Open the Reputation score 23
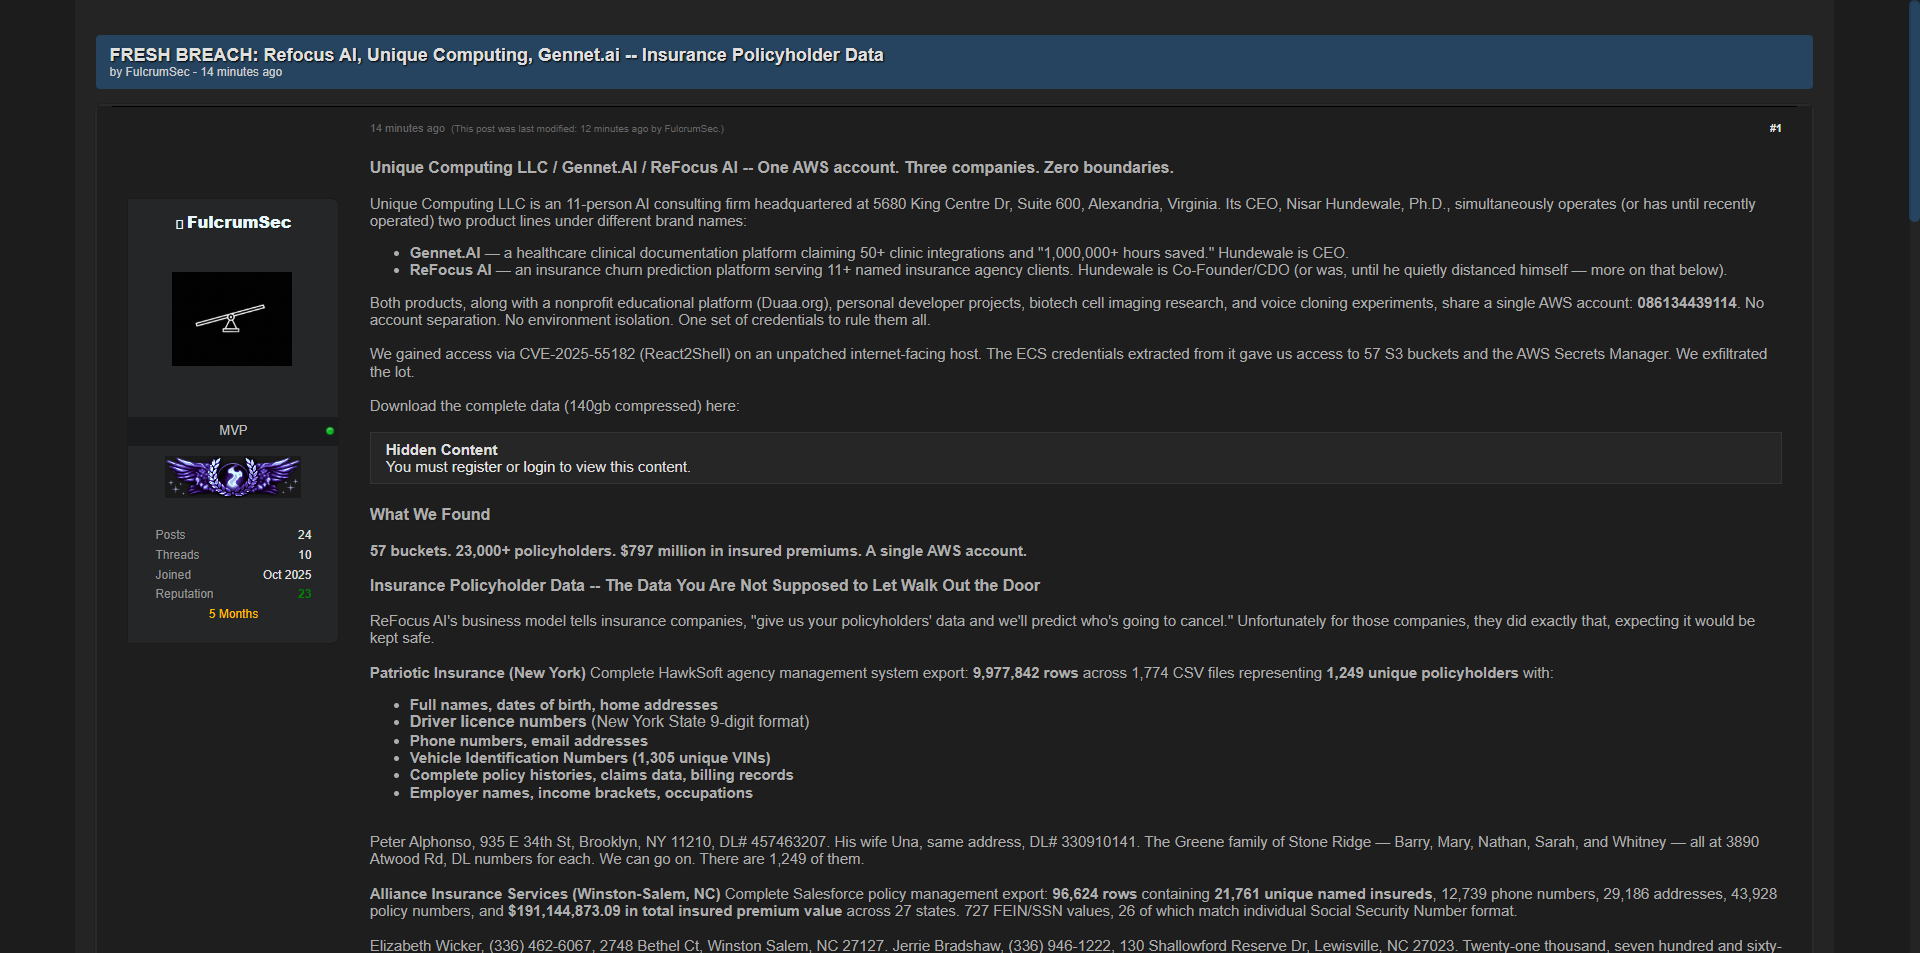1920x953 pixels. point(304,594)
